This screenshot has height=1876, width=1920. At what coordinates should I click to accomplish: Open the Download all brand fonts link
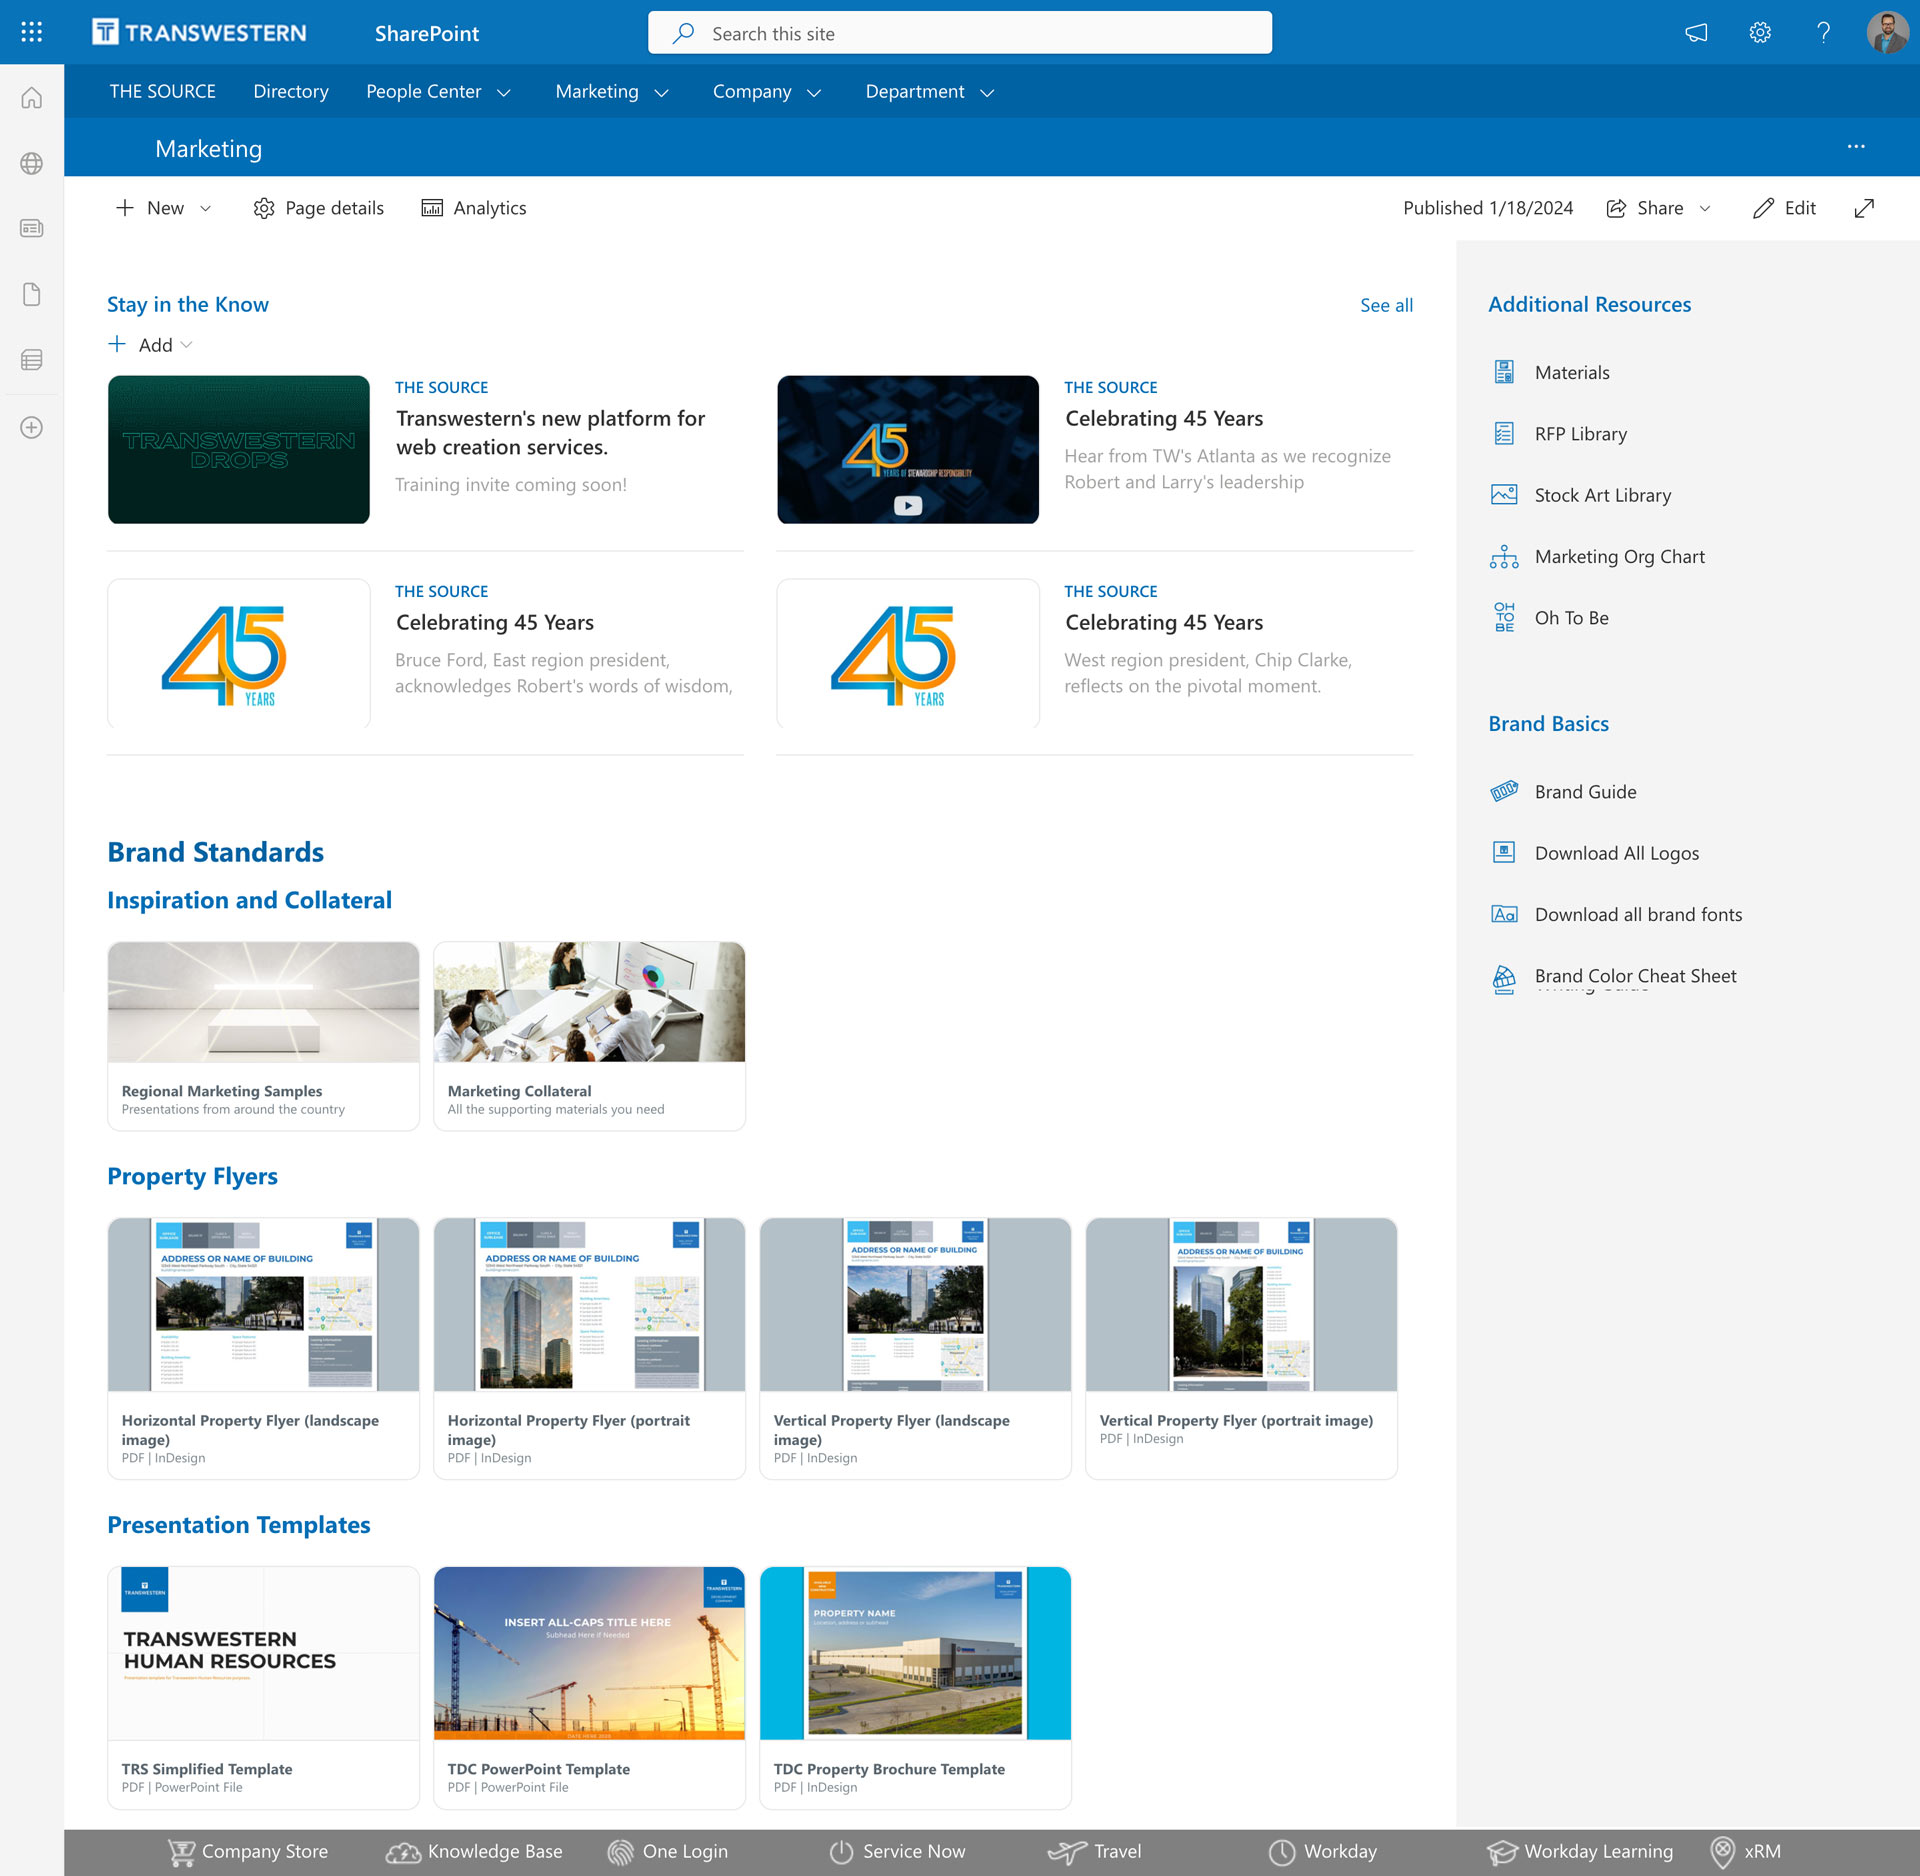tap(1638, 914)
